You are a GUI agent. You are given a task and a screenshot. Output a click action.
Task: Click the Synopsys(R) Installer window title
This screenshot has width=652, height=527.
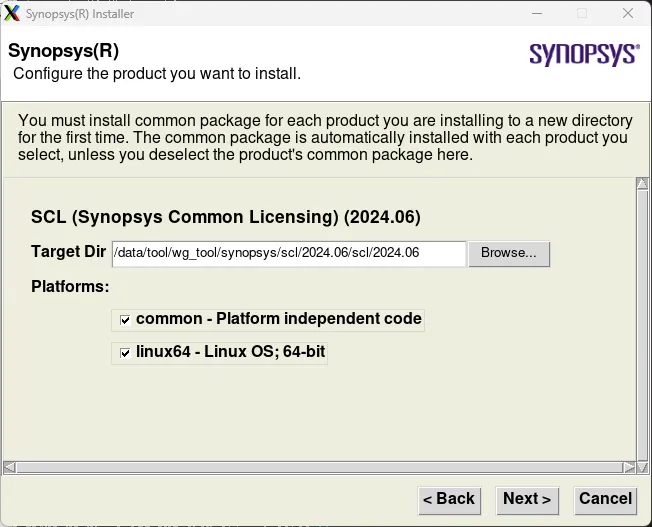[x=80, y=14]
